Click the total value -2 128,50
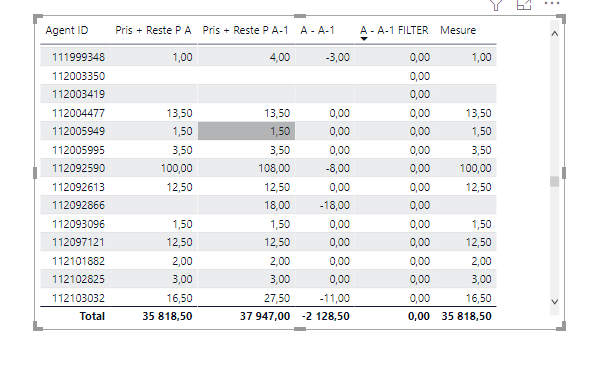This screenshot has height=387, width=602. 326,316
